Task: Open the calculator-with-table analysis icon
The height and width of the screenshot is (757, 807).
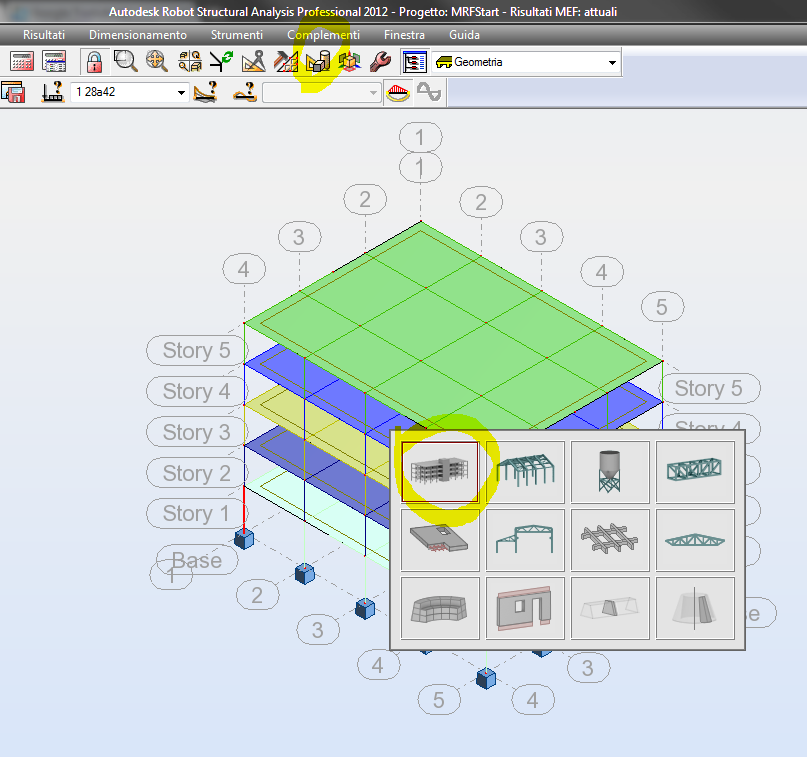Action: pos(54,62)
